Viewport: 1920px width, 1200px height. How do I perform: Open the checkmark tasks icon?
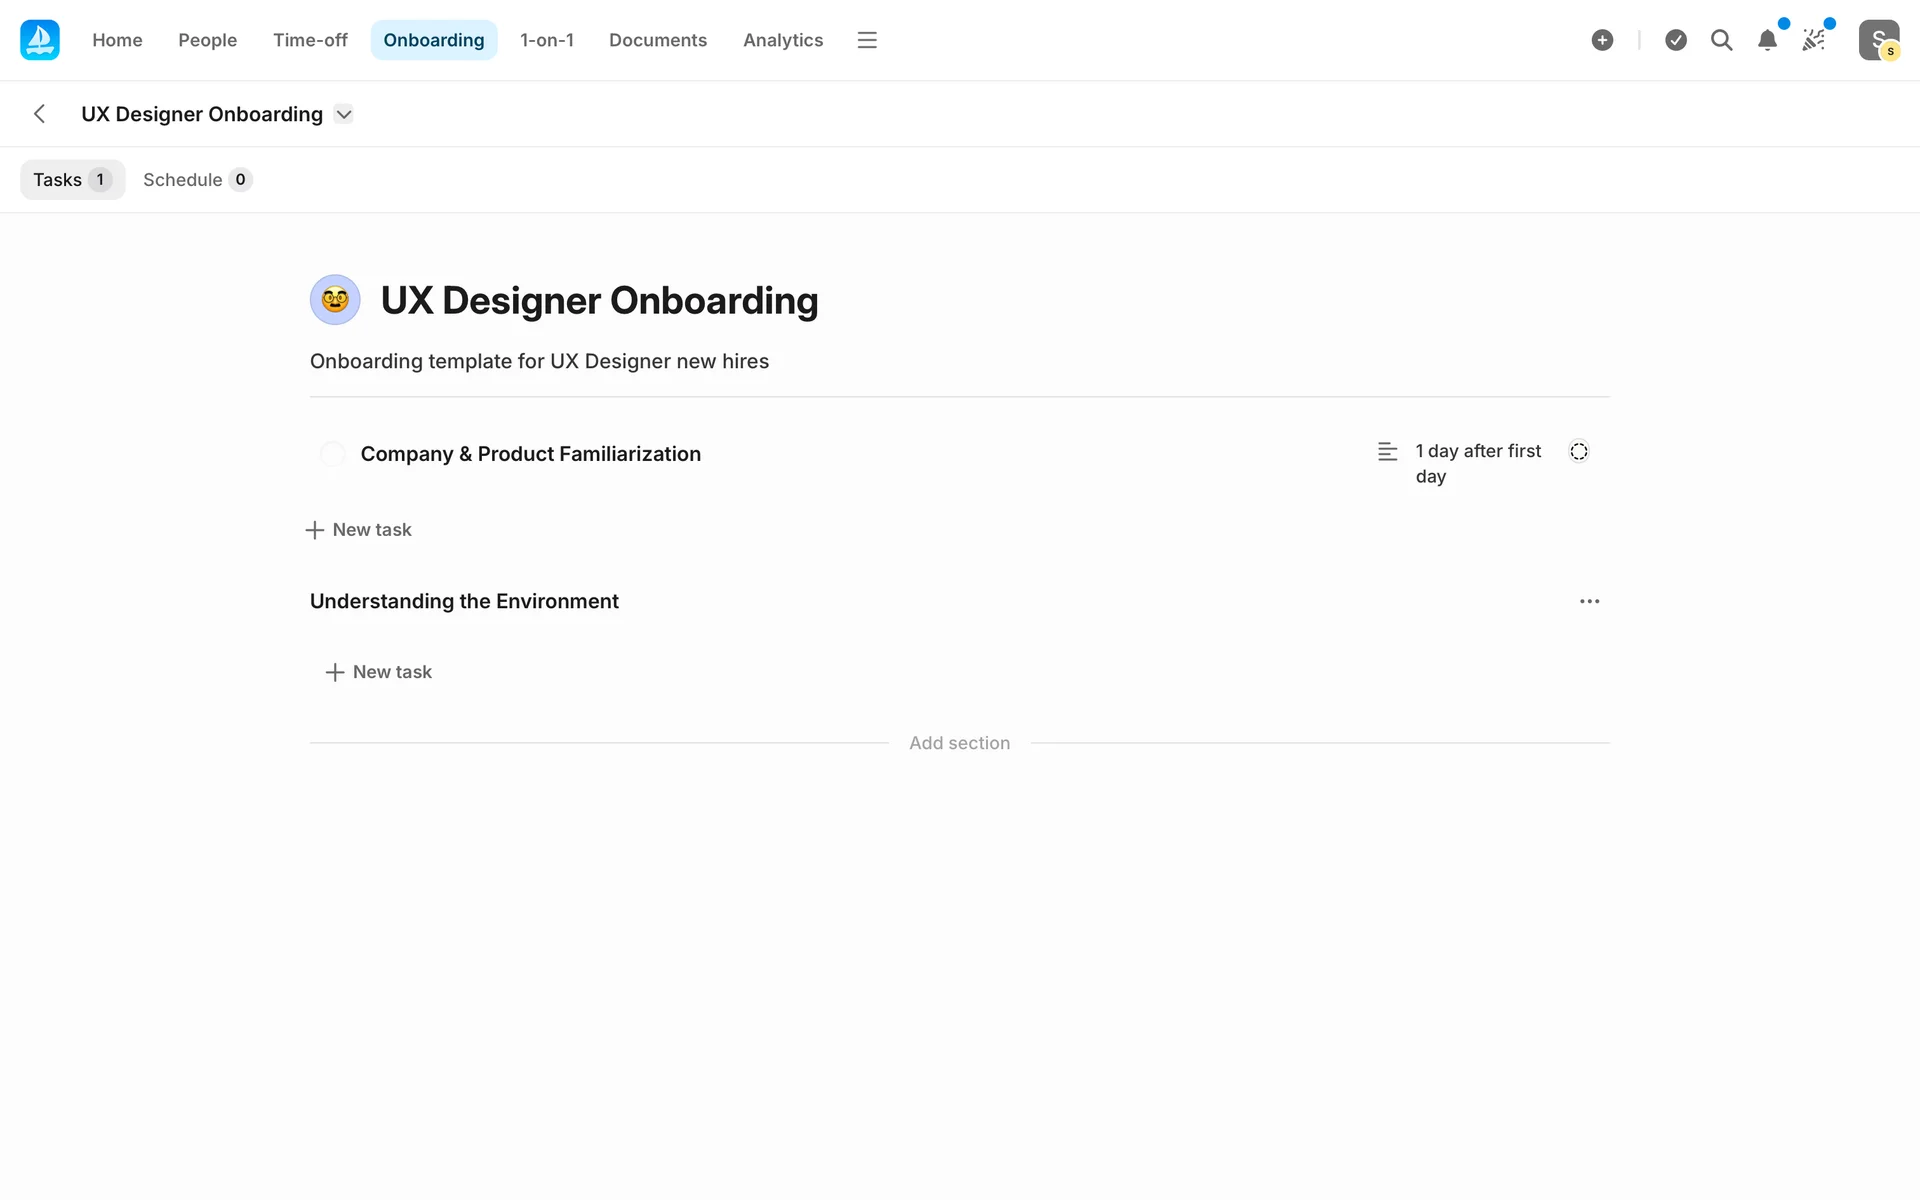pyautogui.click(x=1676, y=40)
